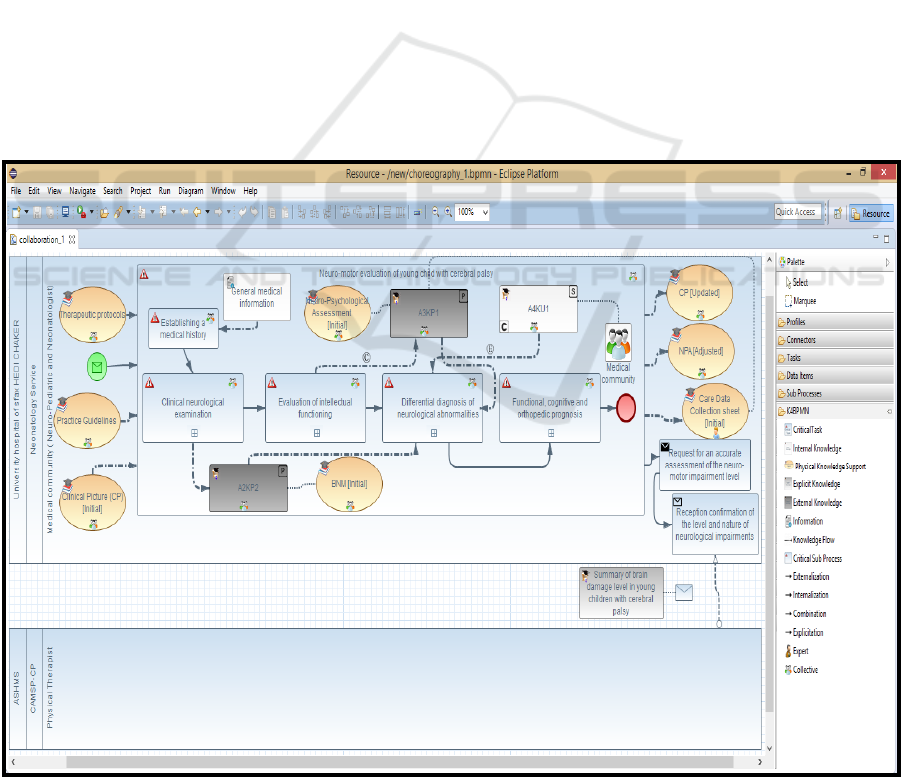Pick the Select arrow tool in the Palette
The image size is (901, 777).
800,282
